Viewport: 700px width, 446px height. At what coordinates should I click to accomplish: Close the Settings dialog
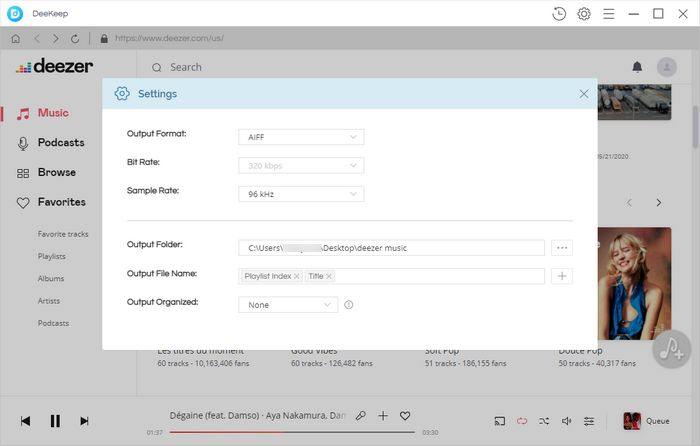[583, 94]
